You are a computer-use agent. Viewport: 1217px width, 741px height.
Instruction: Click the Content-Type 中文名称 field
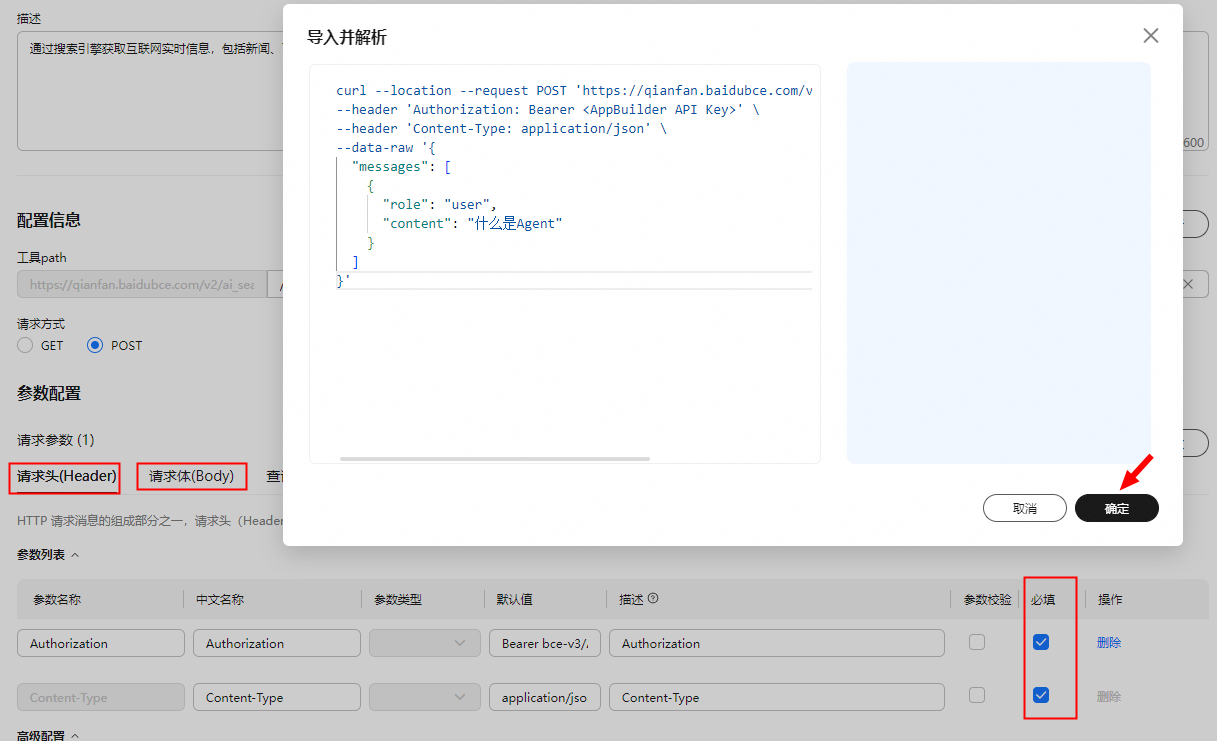(277, 697)
